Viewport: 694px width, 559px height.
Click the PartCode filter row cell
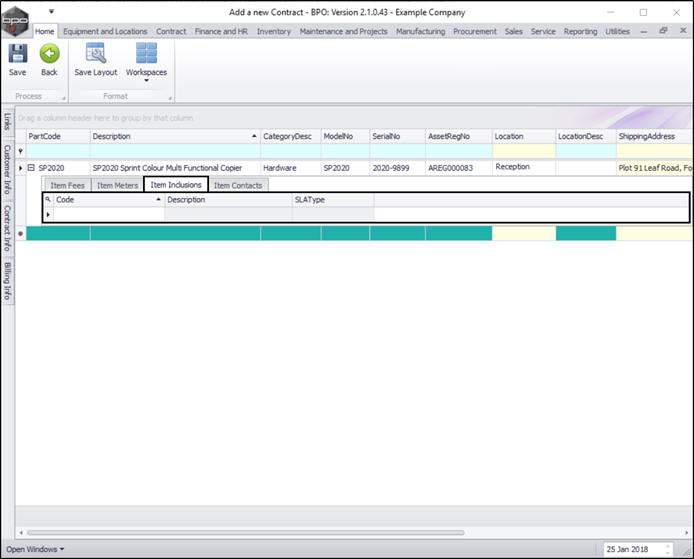point(58,151)
